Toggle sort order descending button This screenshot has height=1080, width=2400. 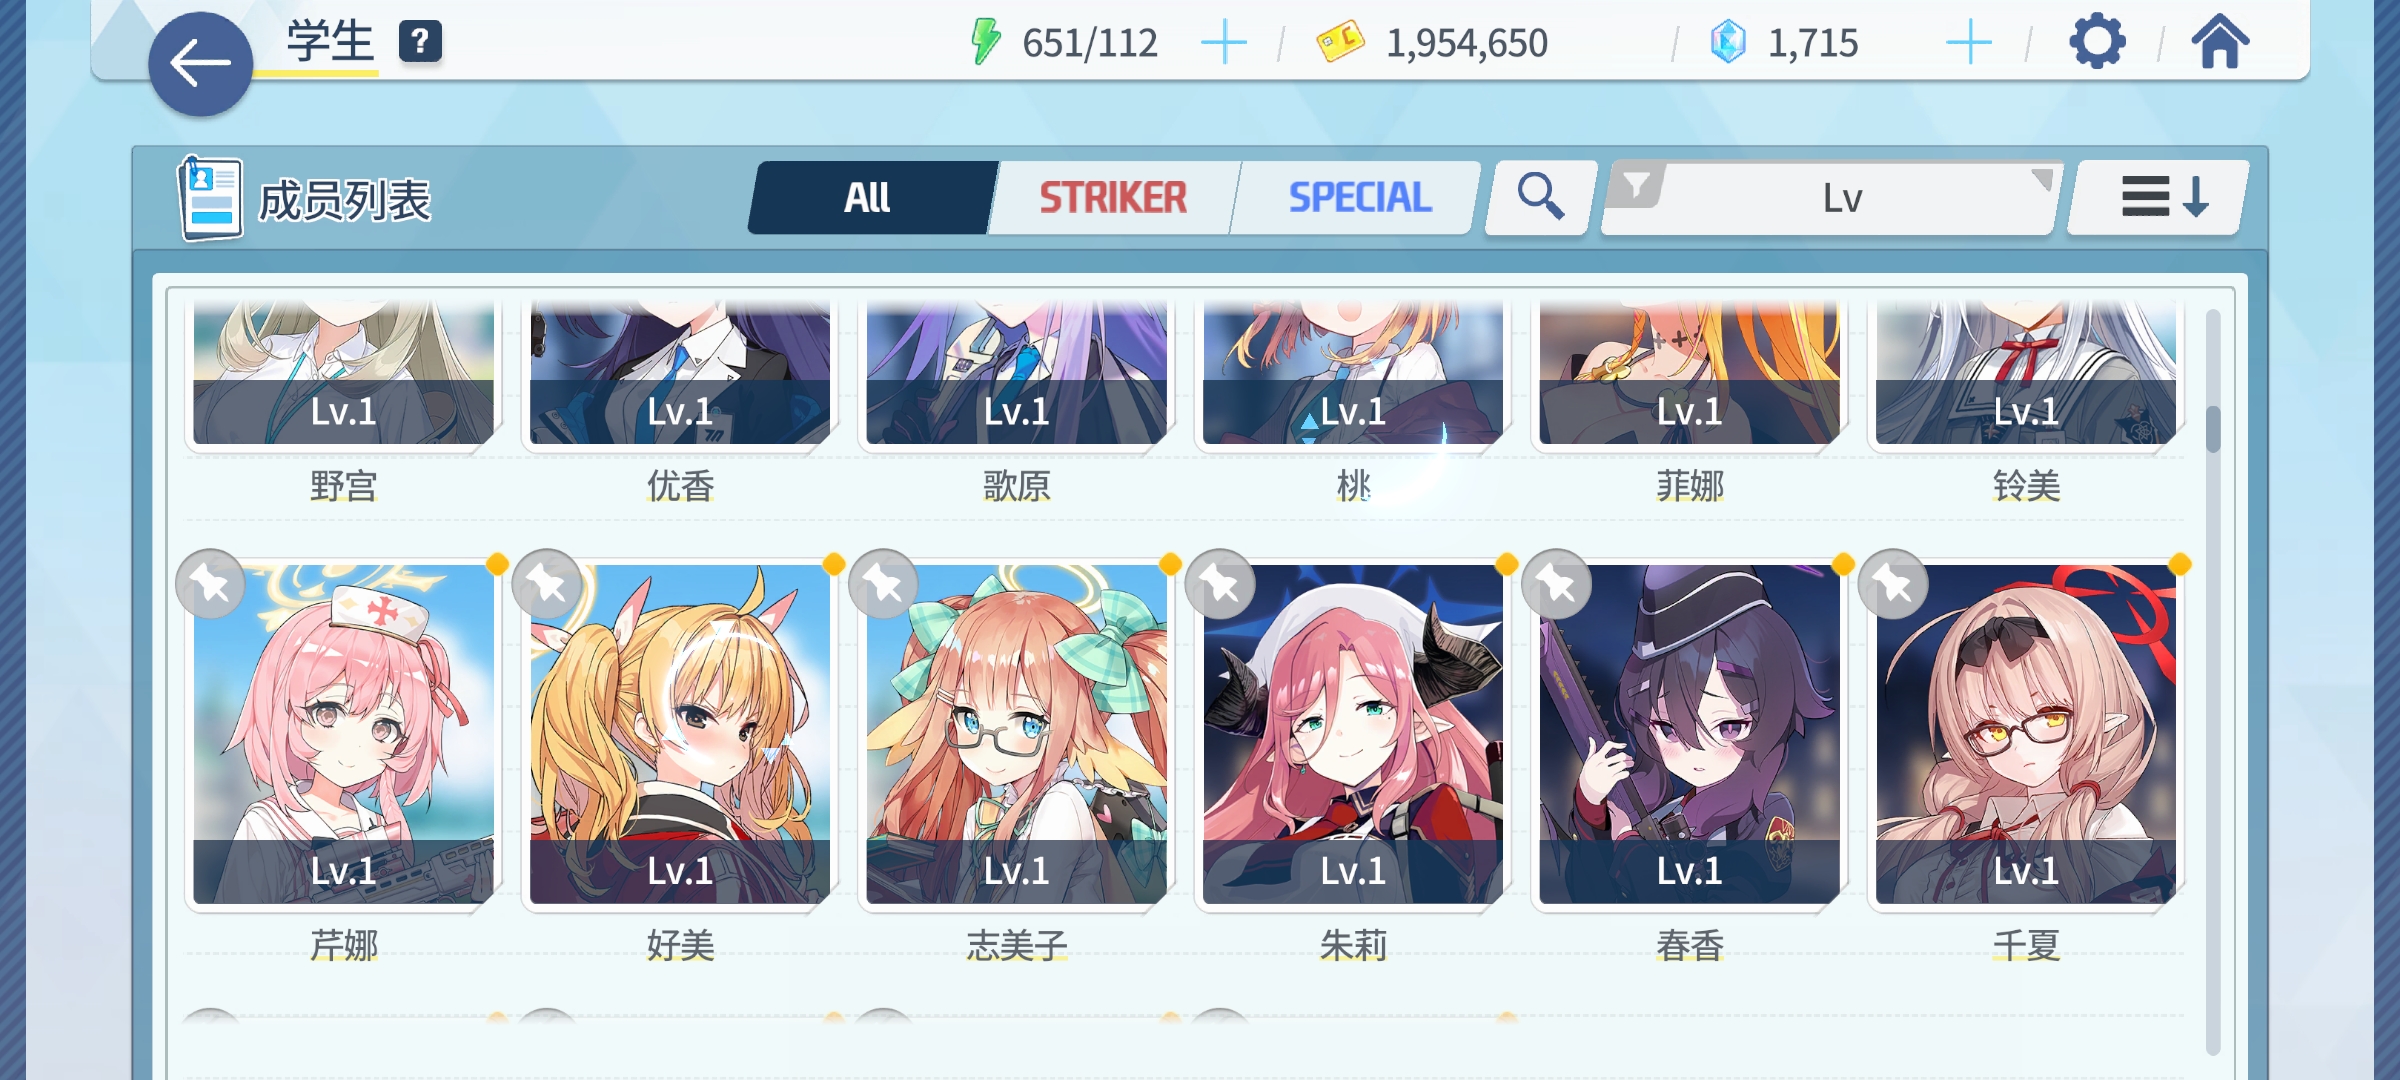pyautogui.click(x=2158, y=197)
